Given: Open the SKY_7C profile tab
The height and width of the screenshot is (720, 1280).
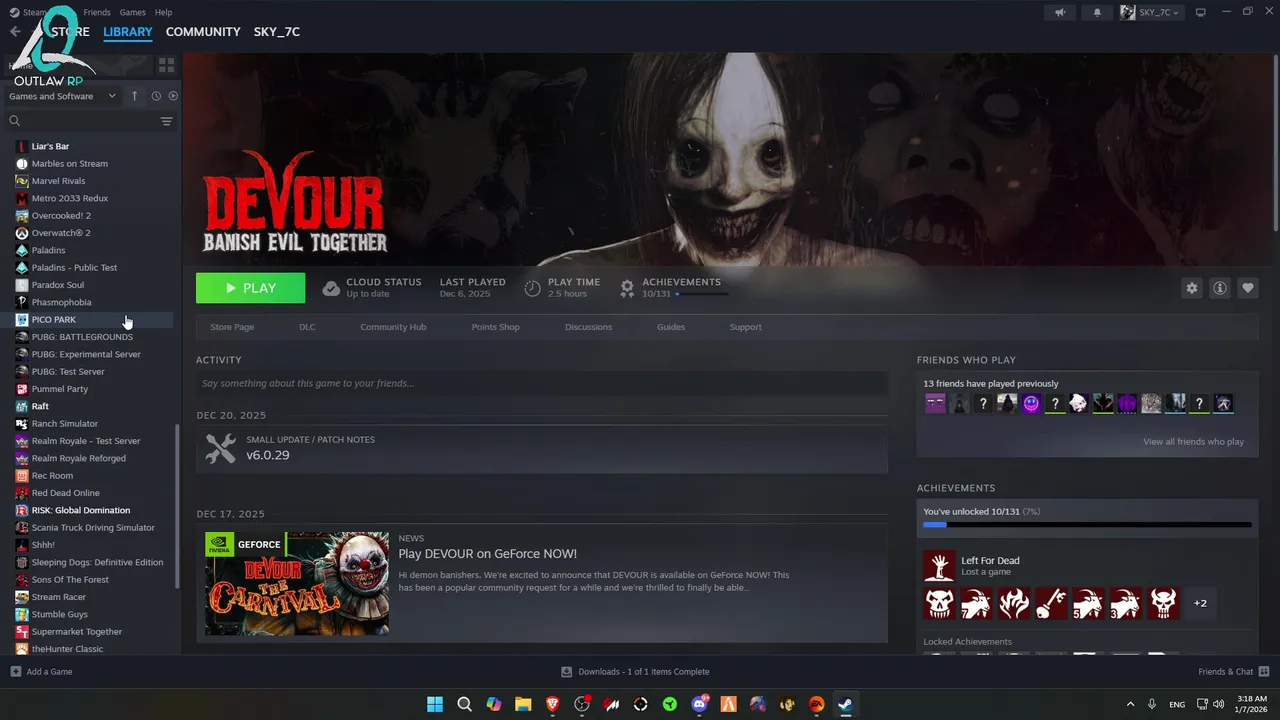Looking at the screenshot, I should [277, 32].
